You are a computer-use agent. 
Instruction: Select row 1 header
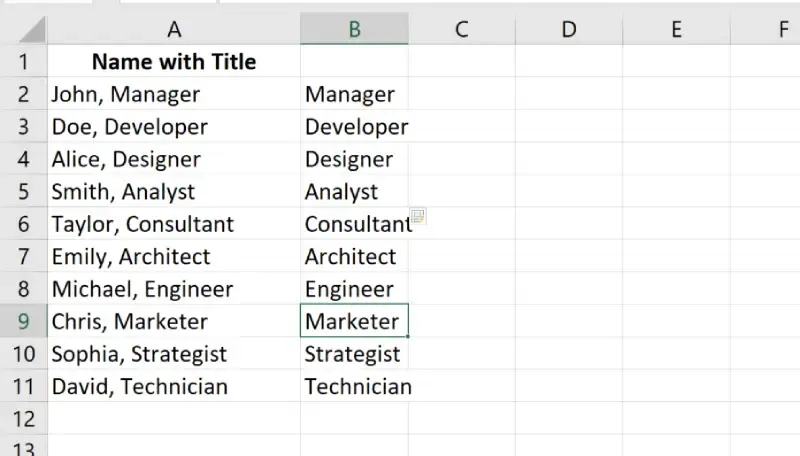[23, 62]
